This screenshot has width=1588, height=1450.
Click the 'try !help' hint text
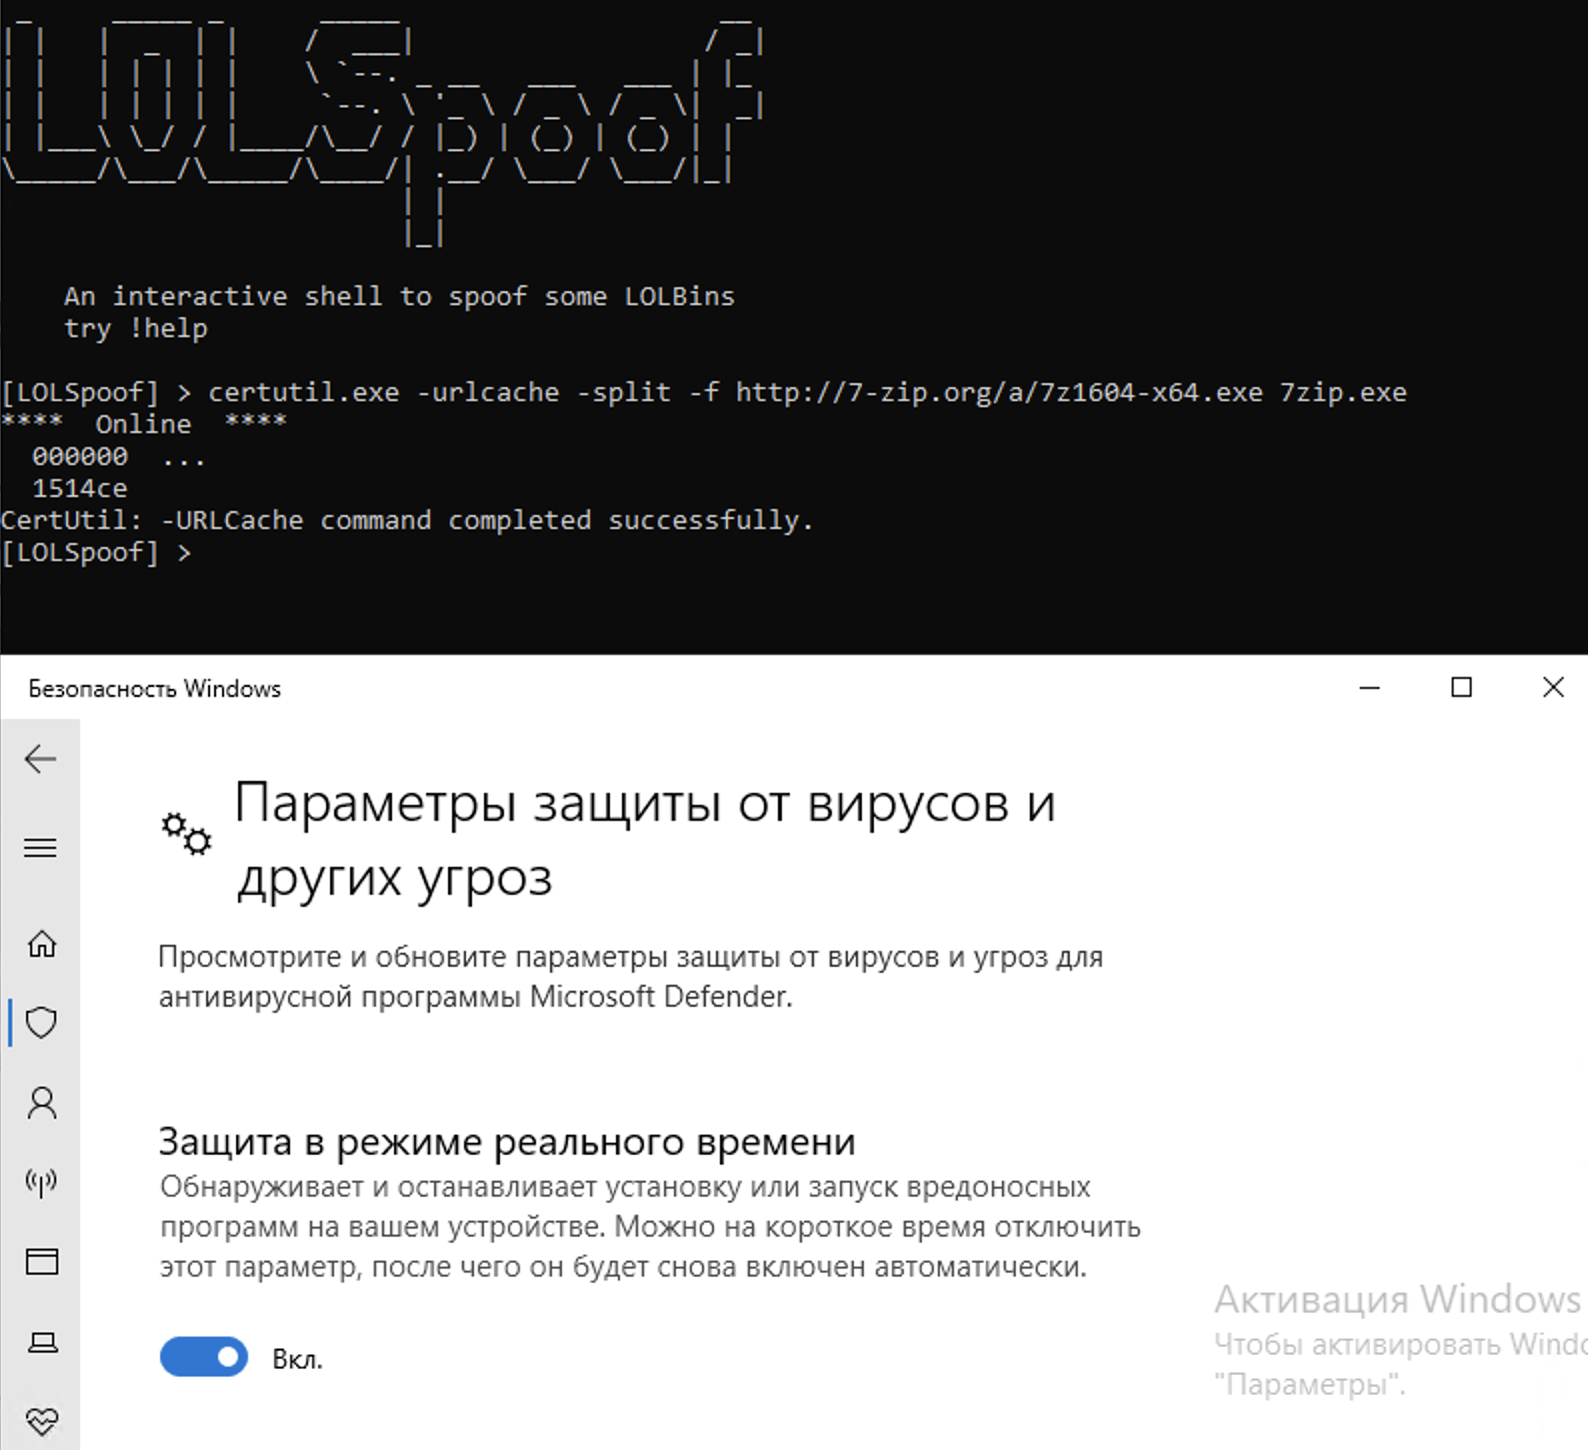tap(136, 328)
